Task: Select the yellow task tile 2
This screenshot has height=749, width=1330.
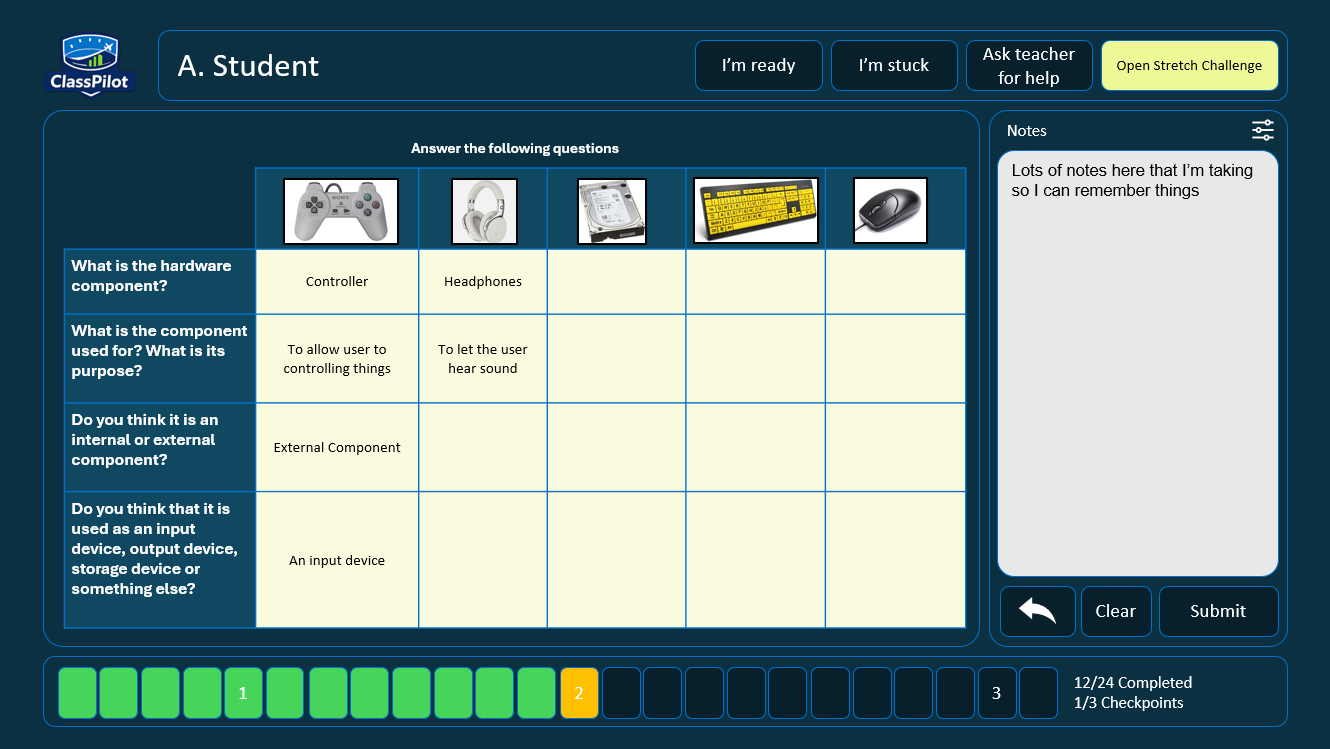Action: [x=579, y=692]
